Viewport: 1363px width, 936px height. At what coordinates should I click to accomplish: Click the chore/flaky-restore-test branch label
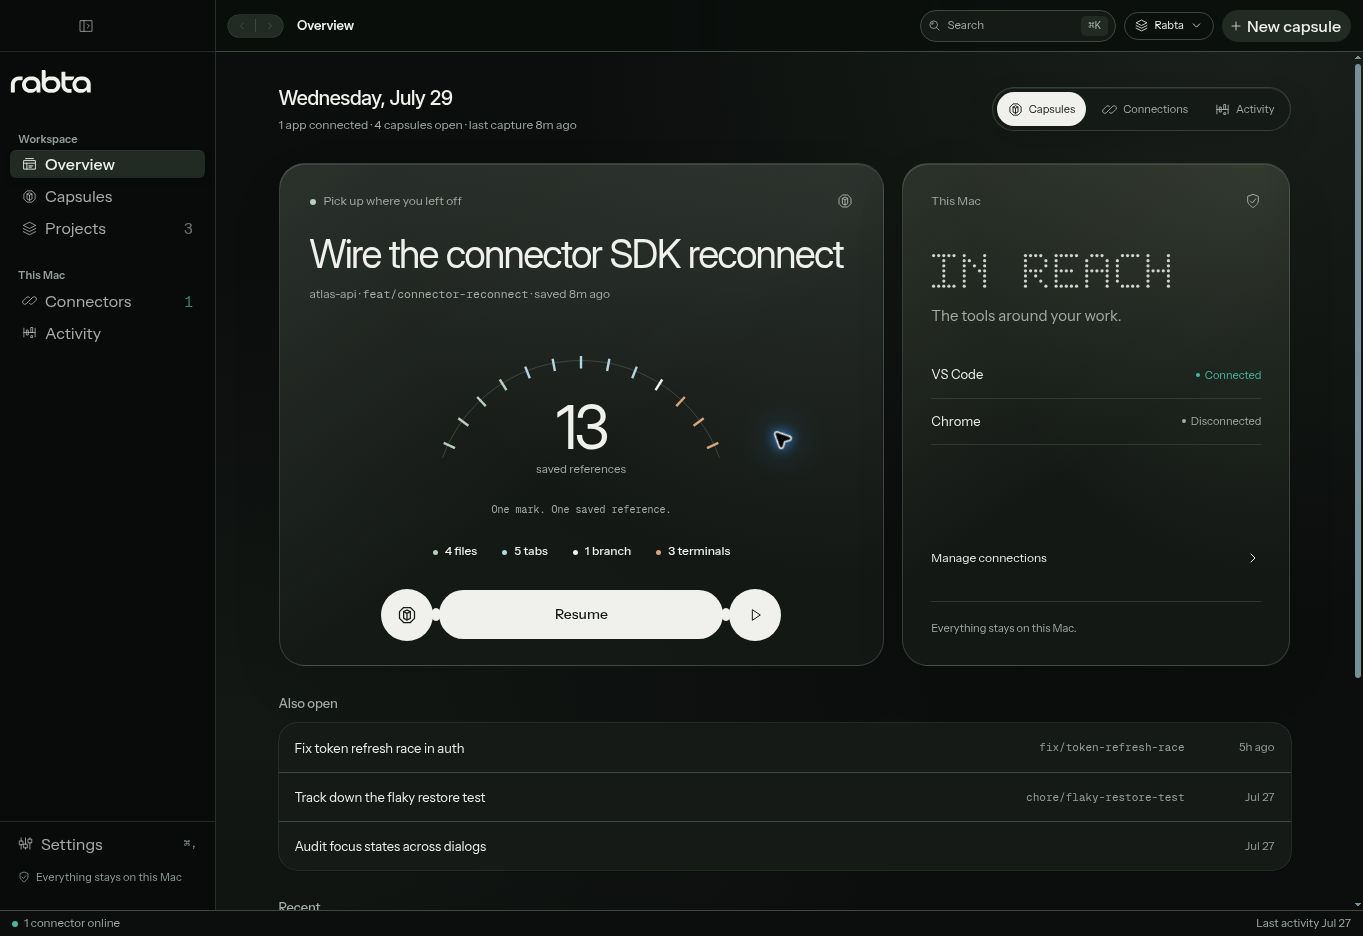(x=1105, y=797)
